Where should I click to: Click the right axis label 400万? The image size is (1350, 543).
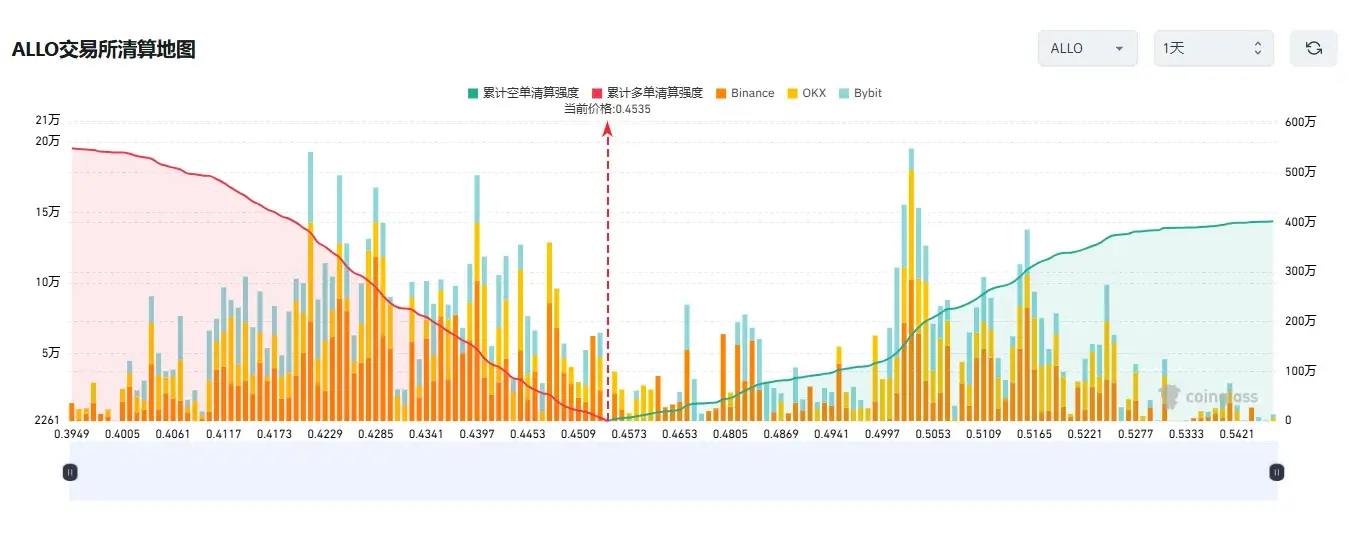point(1300,222)
